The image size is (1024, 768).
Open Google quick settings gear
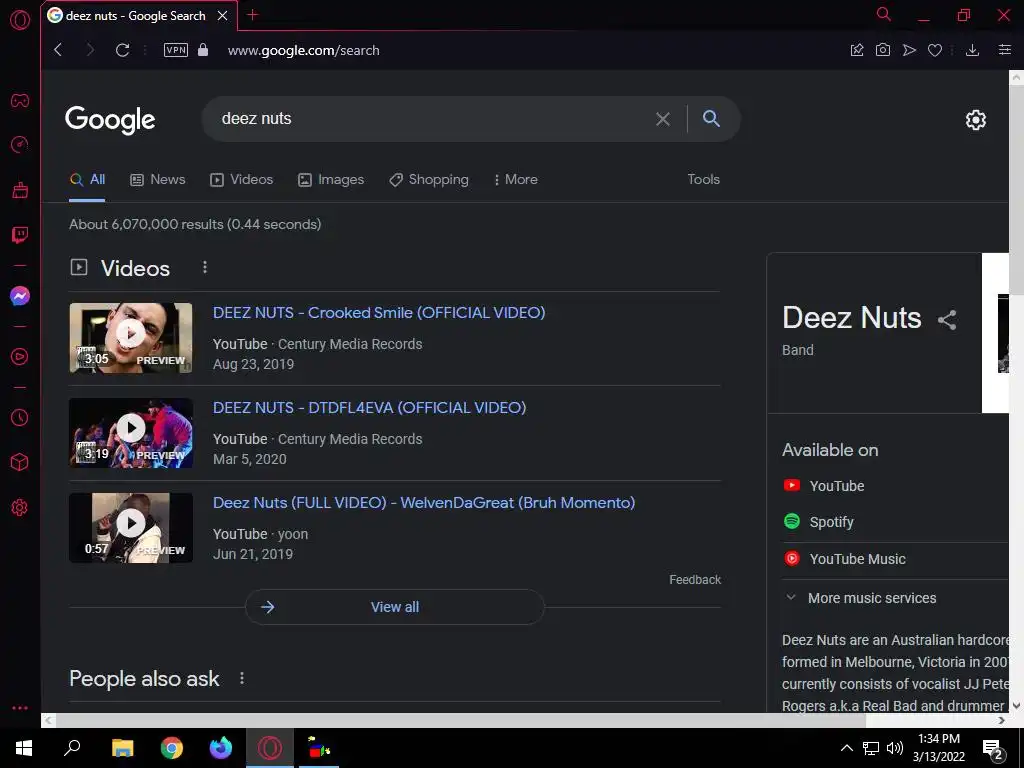click(976, 120)
